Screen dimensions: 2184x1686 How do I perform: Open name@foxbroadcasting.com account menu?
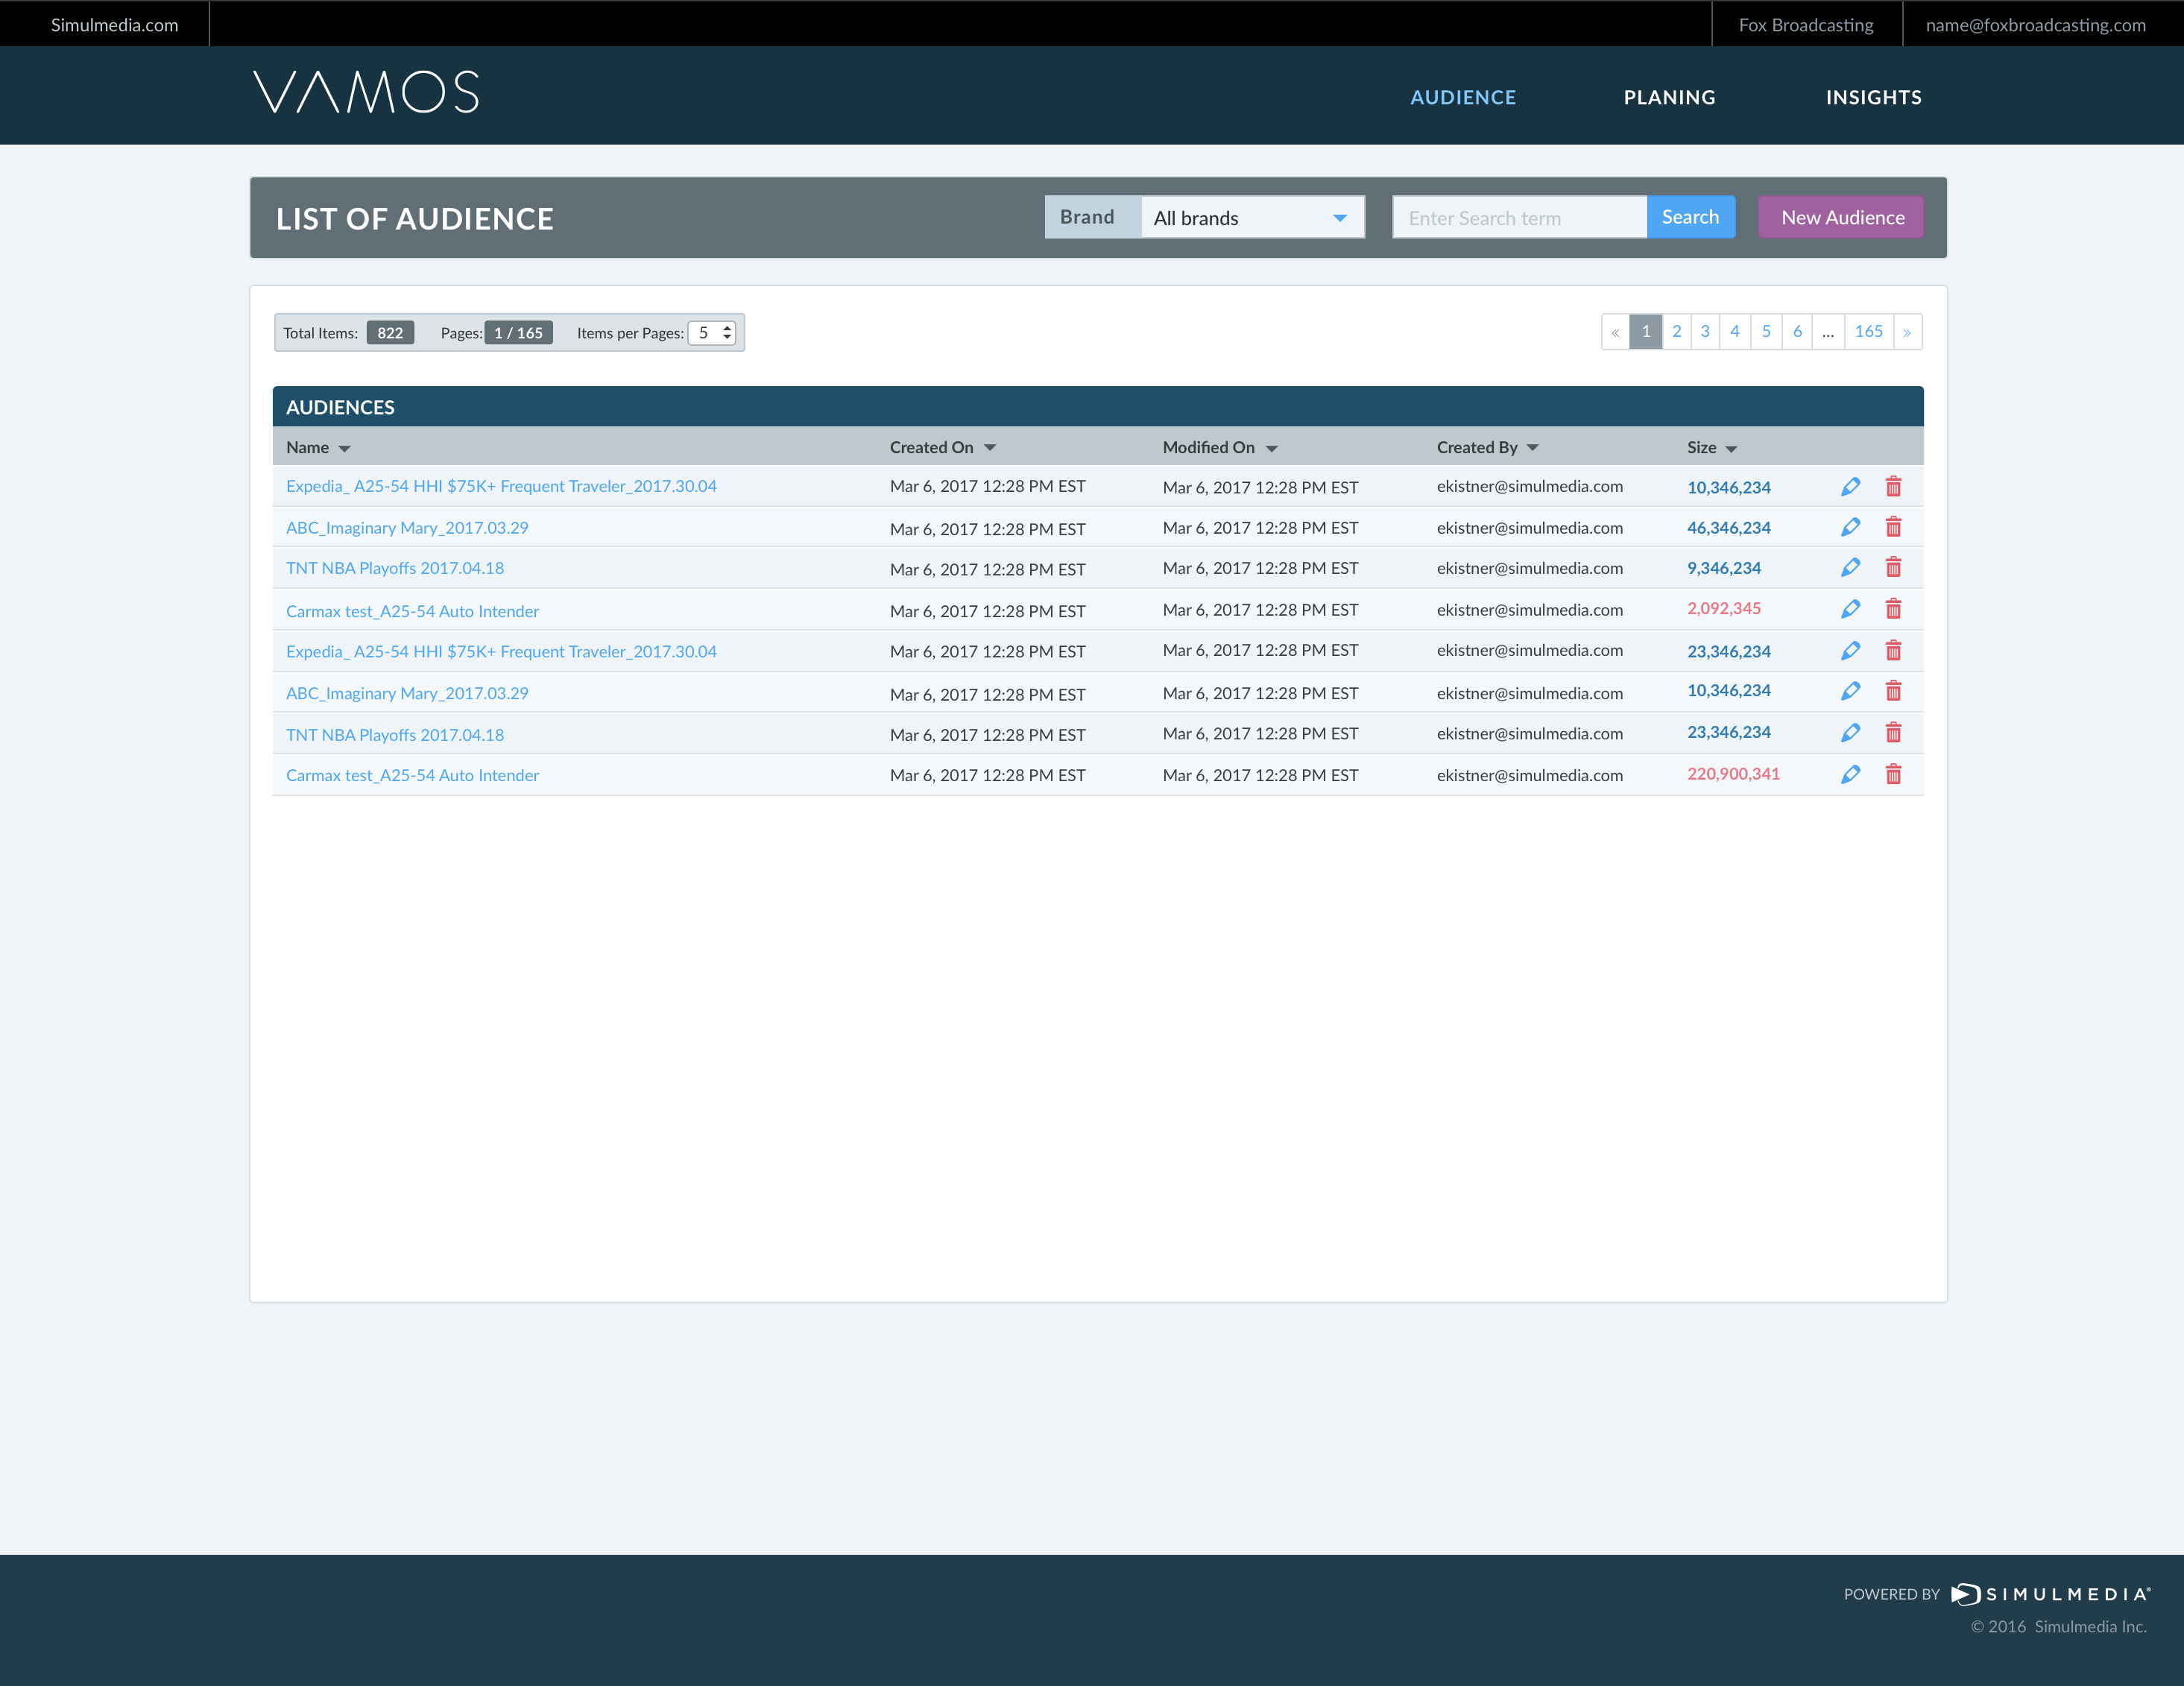pos(2035,25)
